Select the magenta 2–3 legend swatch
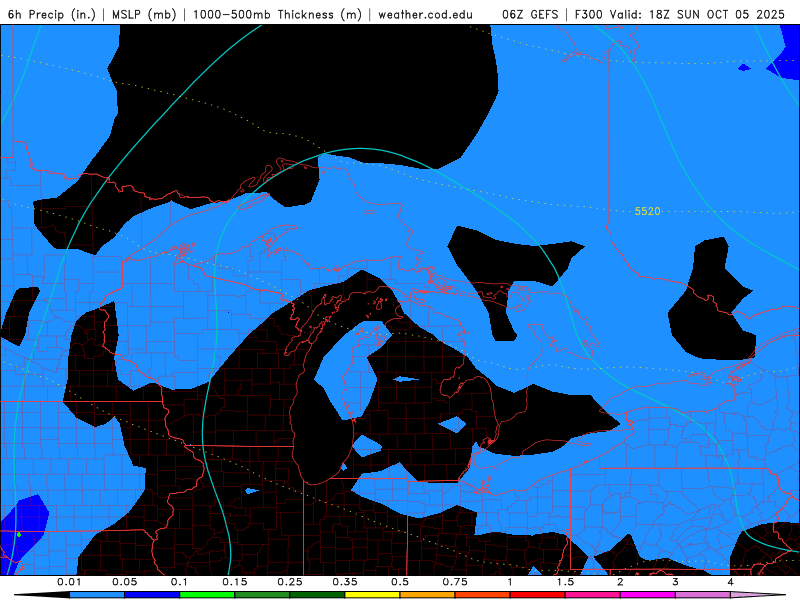This screenshot has height=600, width=800. coord(648,595)
